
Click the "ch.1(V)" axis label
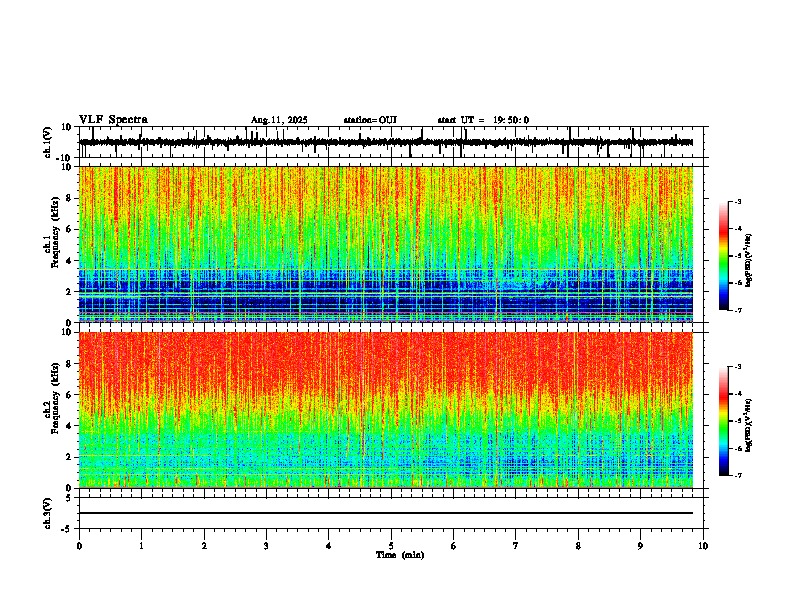(48, 142)
